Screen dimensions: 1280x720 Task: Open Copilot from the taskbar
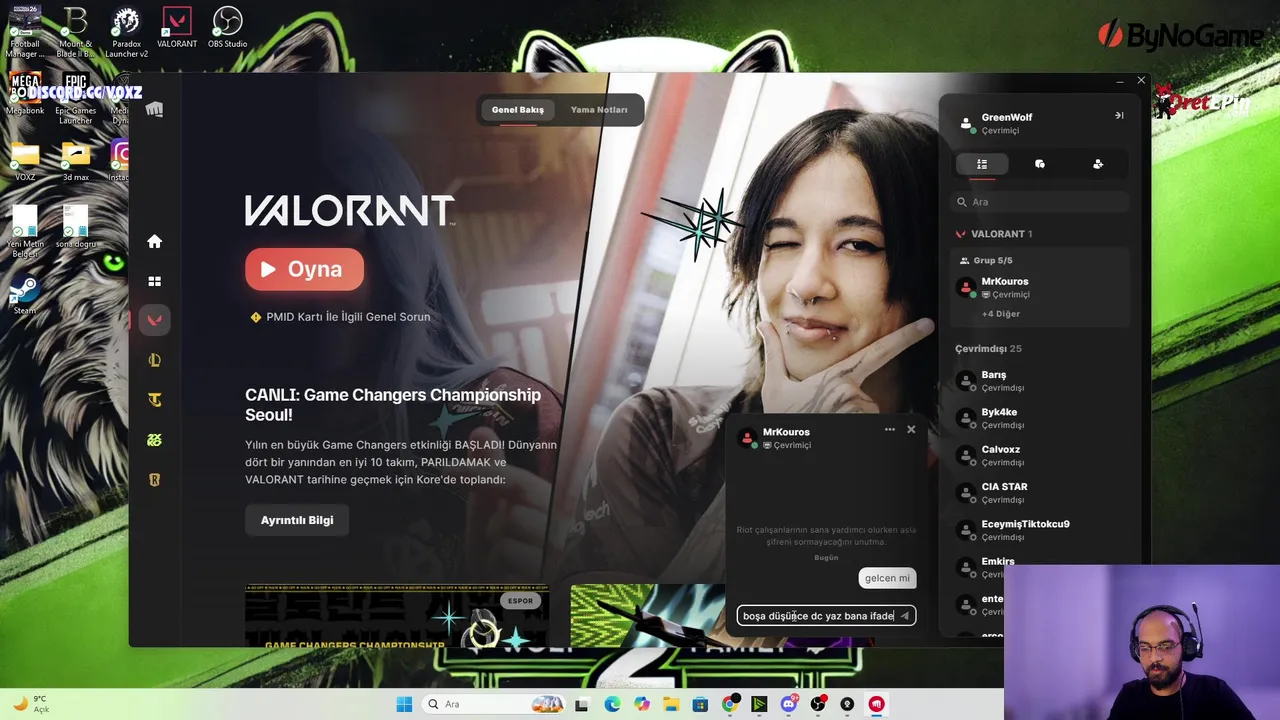click(x=641, y=704)
